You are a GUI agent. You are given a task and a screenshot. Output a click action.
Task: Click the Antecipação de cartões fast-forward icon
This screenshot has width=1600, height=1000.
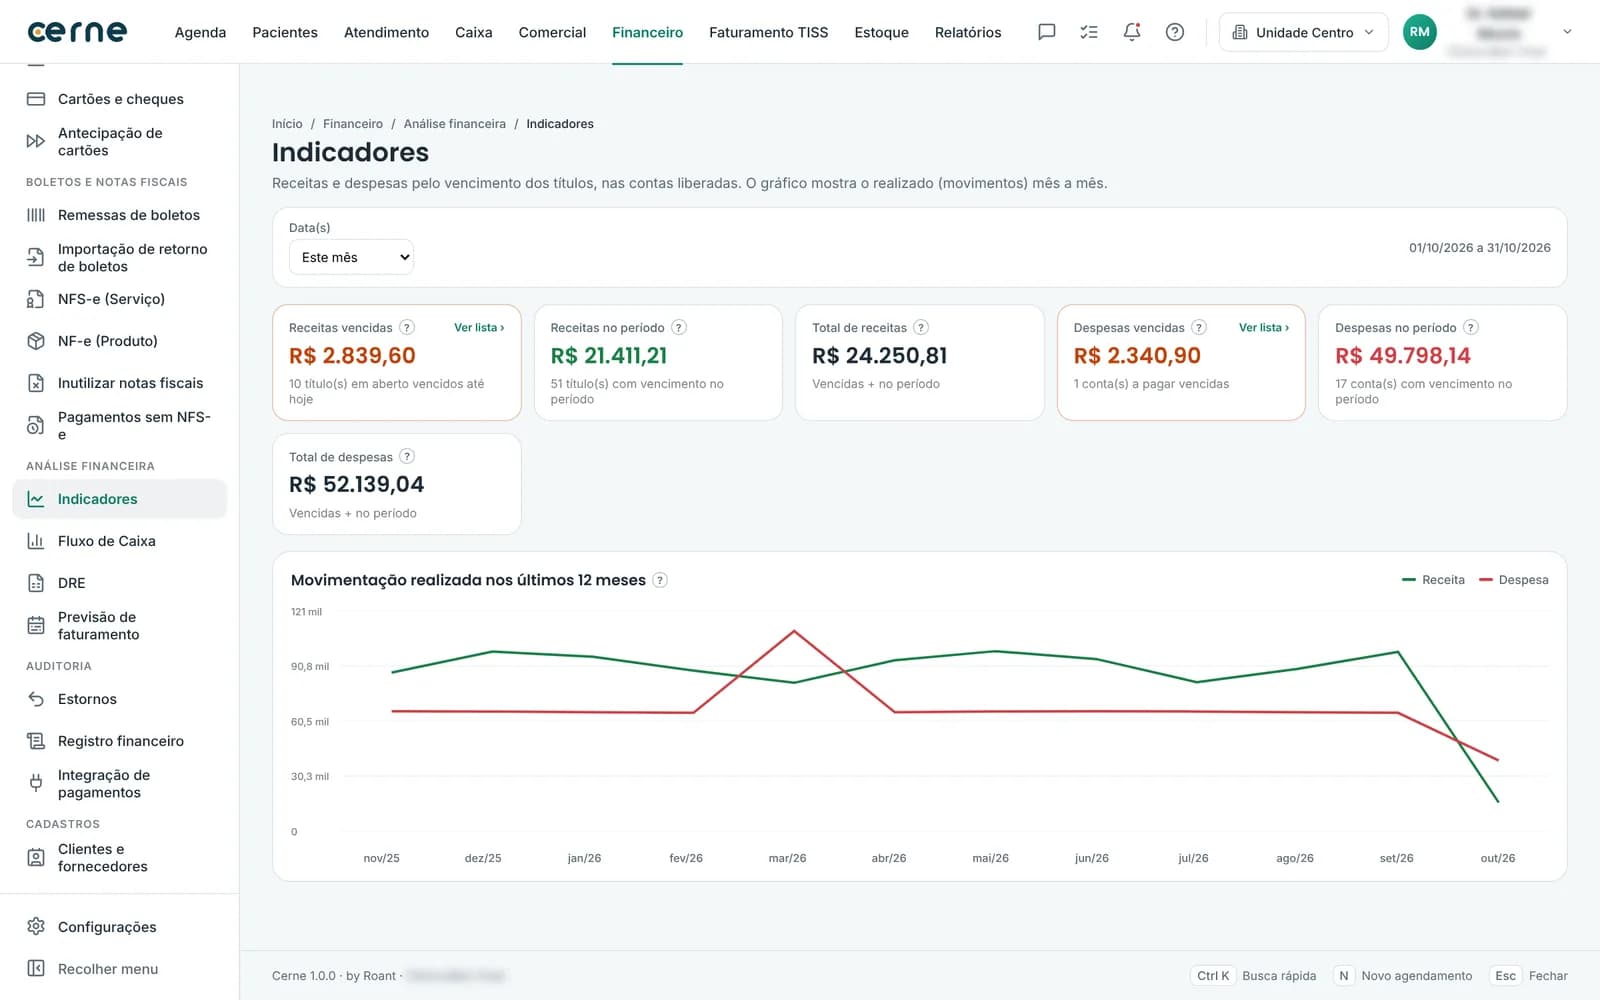coord(36,141)
